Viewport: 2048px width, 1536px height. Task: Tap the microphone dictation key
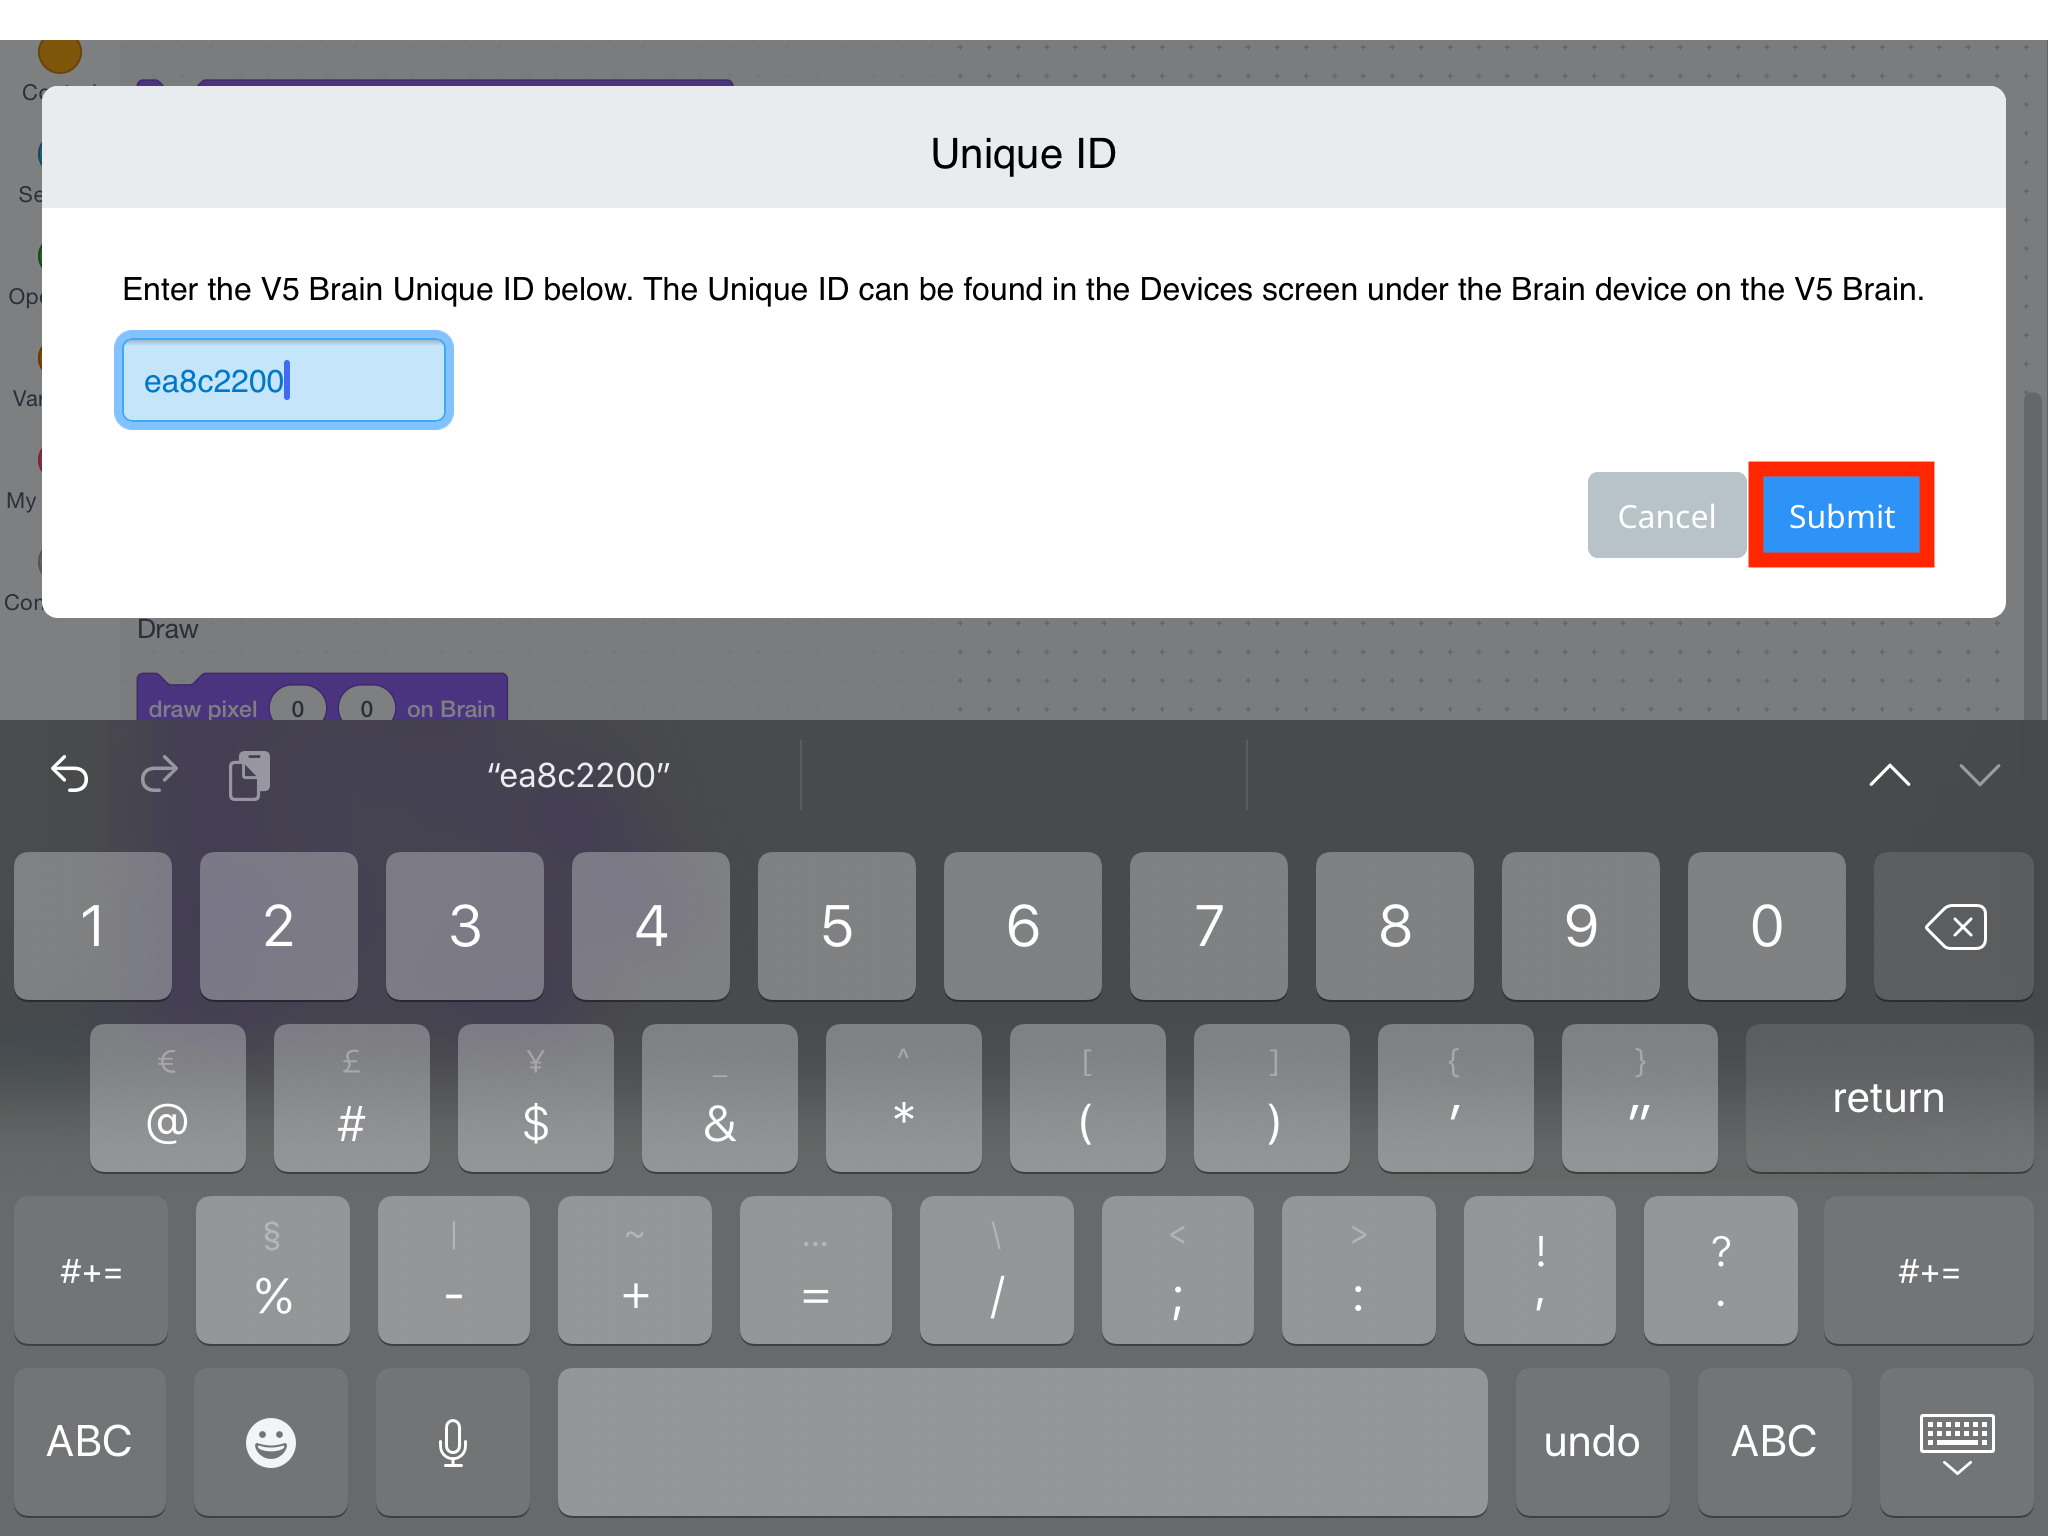[x=453, y=1442]
